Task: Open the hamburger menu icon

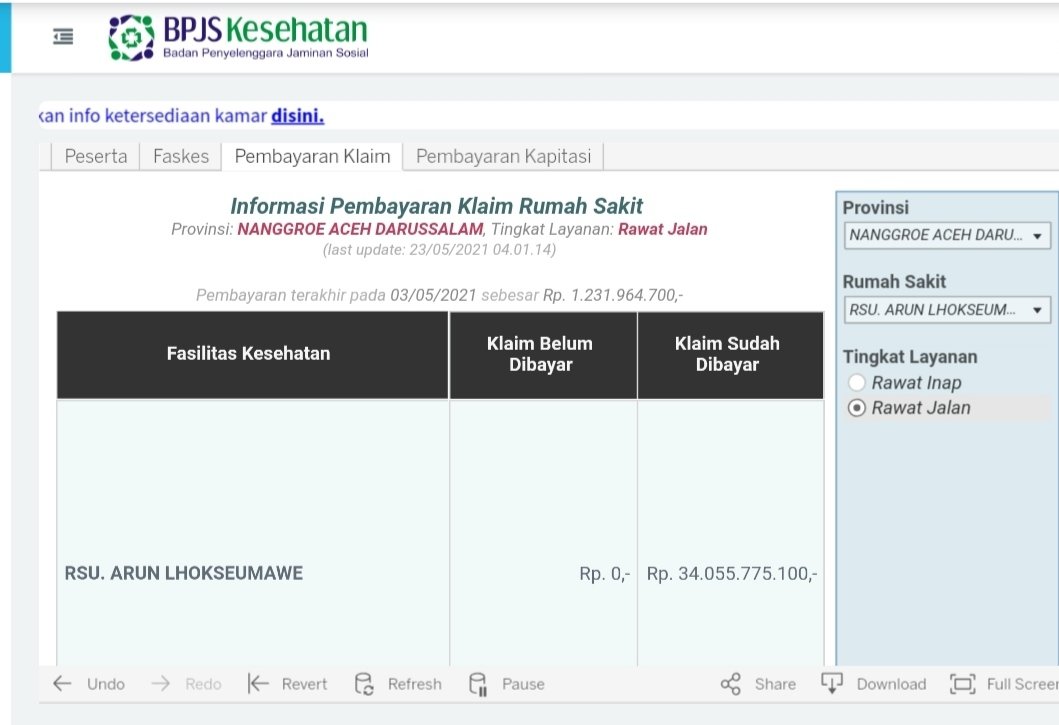Action: [63, 37]
